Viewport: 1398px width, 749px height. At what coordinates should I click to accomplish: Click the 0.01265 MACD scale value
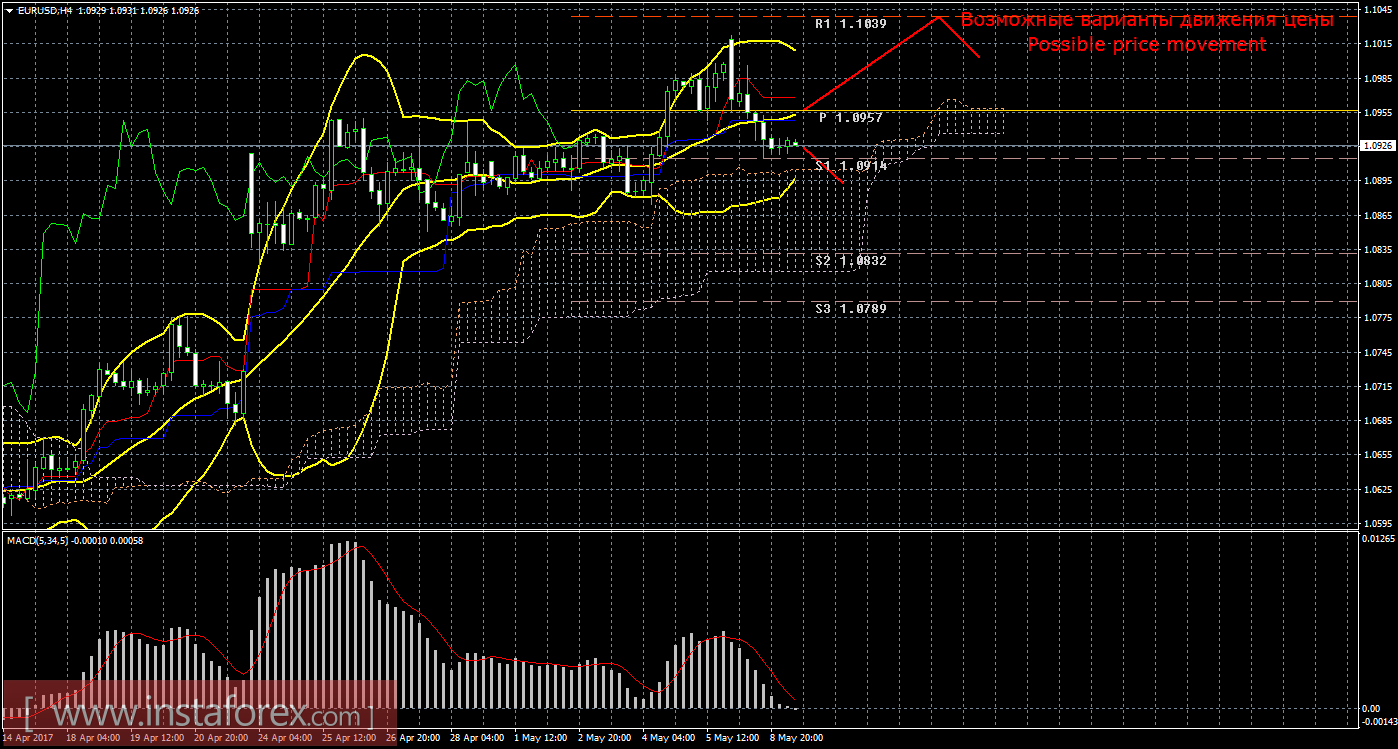(1378, 540)
